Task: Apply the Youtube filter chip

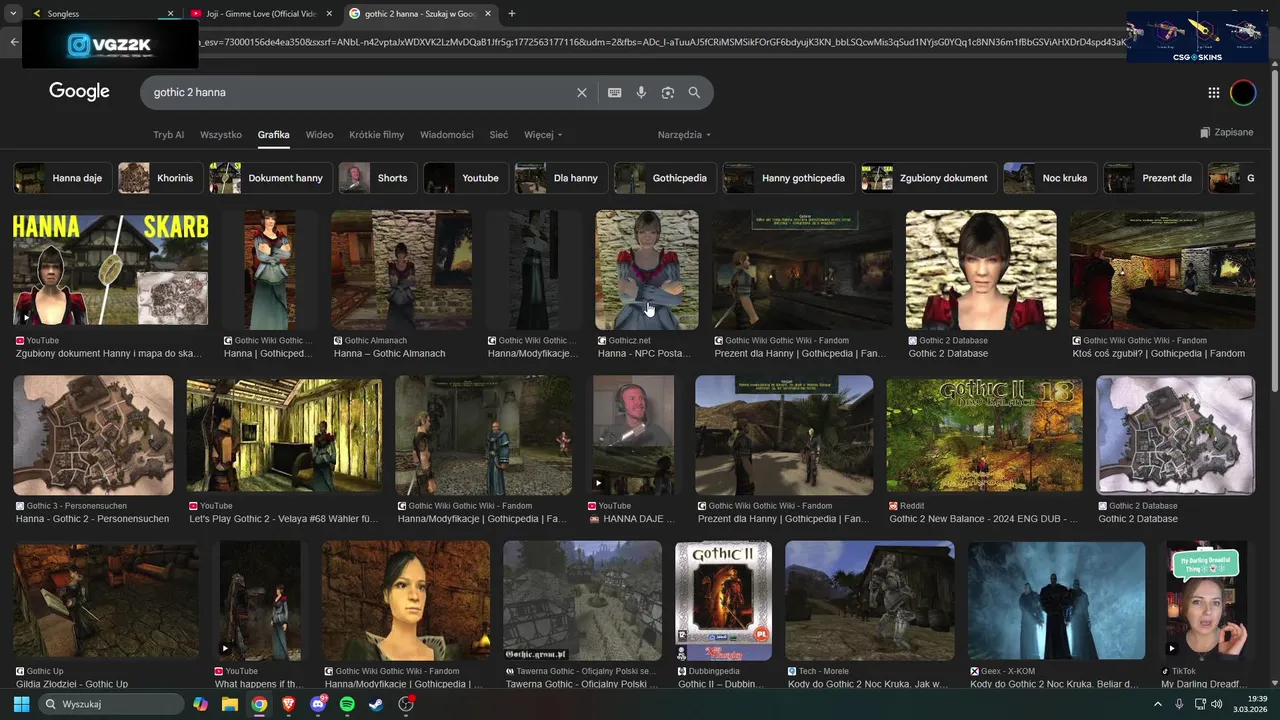Action: pos(465,178)
